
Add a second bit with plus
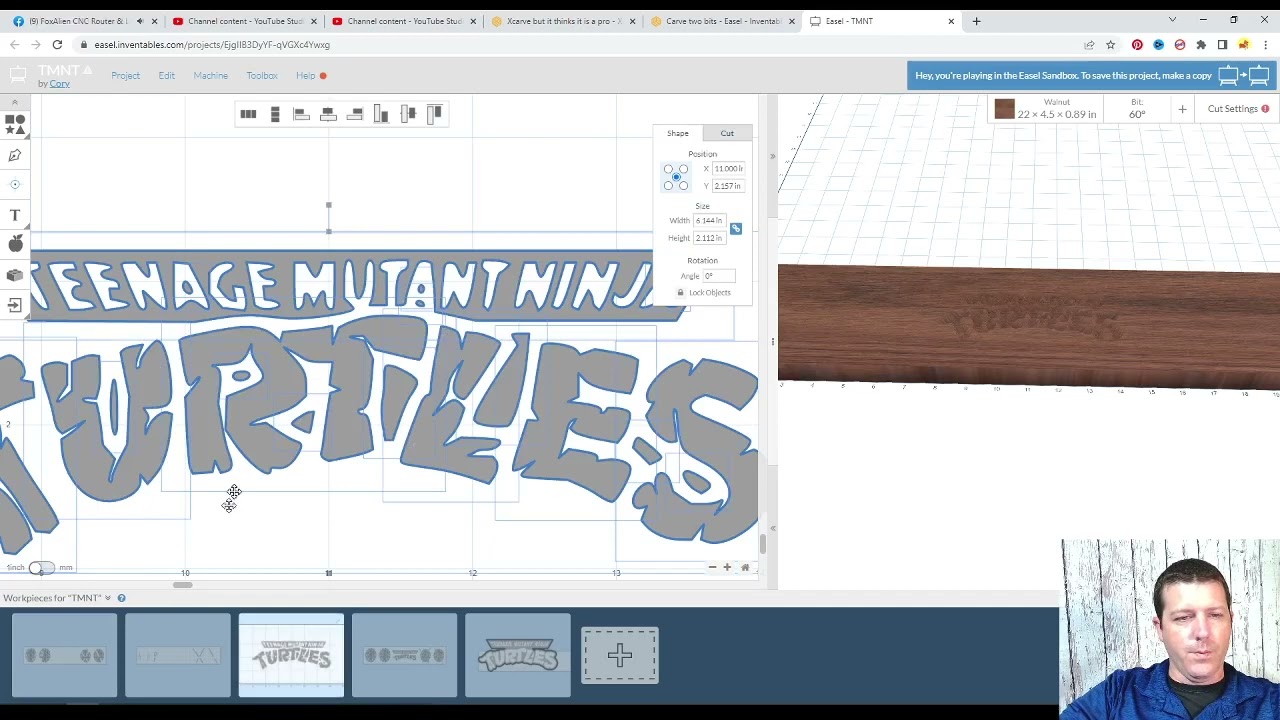(1182, 109)
